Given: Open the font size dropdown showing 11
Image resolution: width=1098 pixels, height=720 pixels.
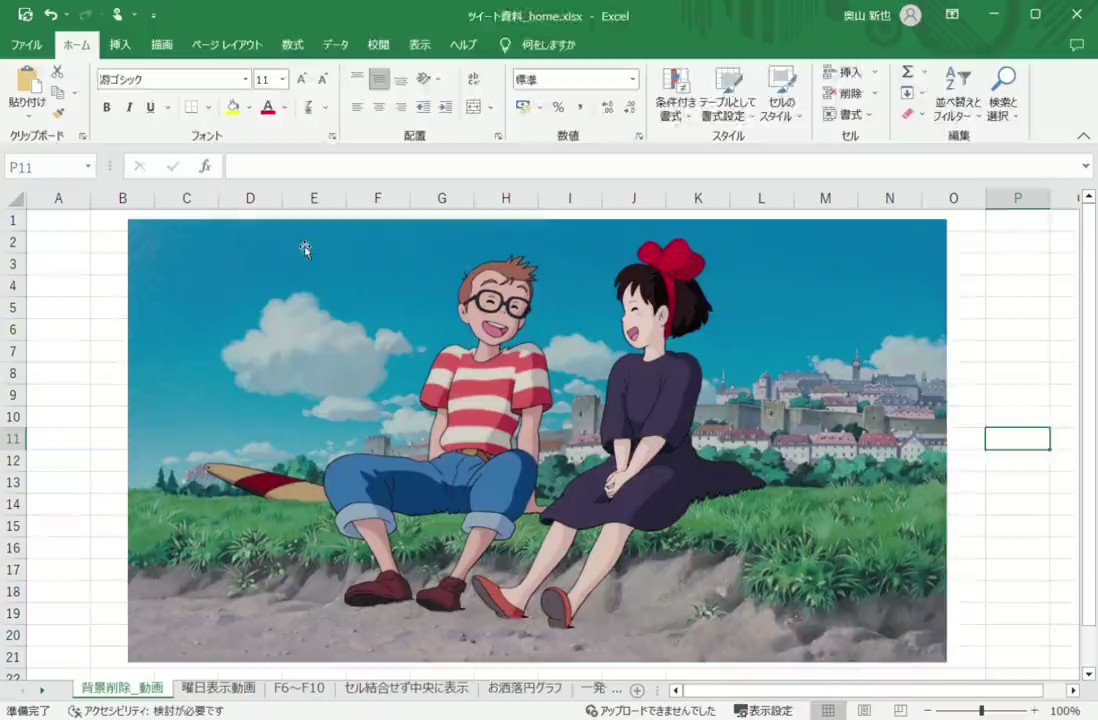Looking at the screenshot, I should pos(283,79).
